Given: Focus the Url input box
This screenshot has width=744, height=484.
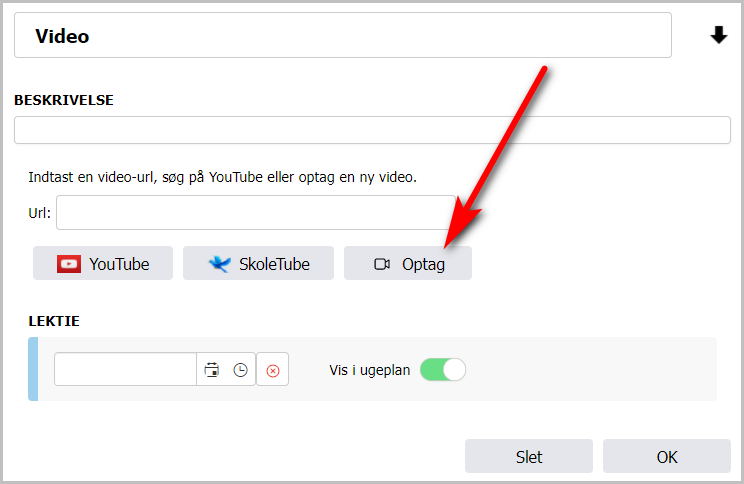Looking at the screenshot, I should pyautogui.click(x=256, y=213).
